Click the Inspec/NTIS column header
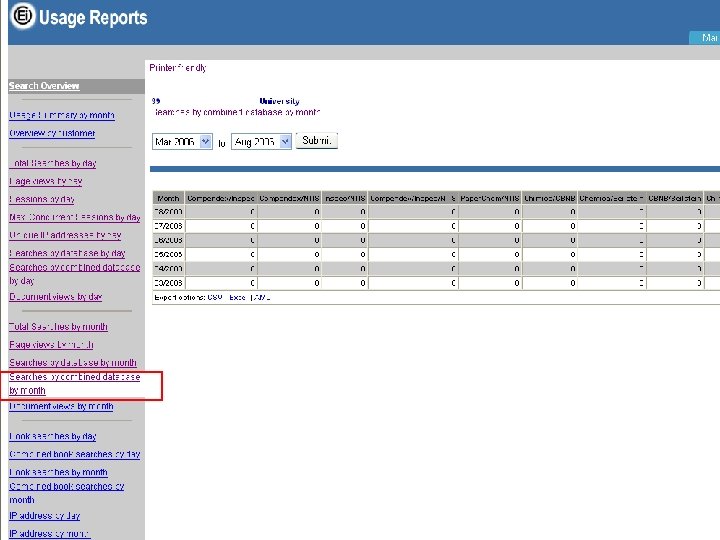This screenshot has width=720, height=540. point(345,198)
